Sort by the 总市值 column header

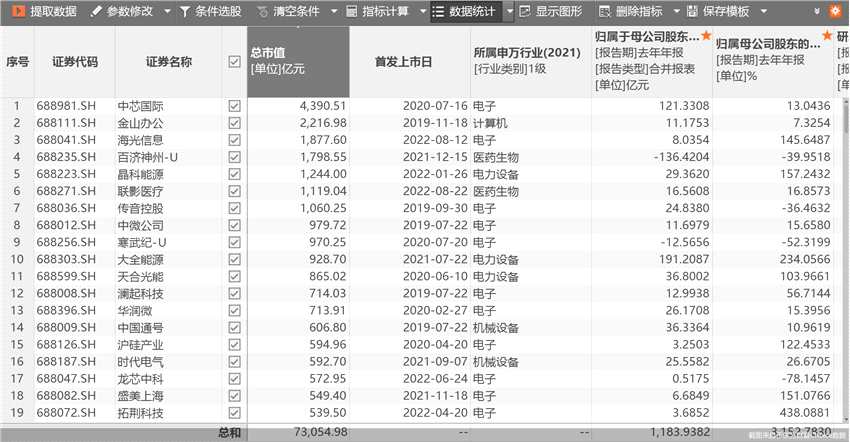click(x=298, y=62)
